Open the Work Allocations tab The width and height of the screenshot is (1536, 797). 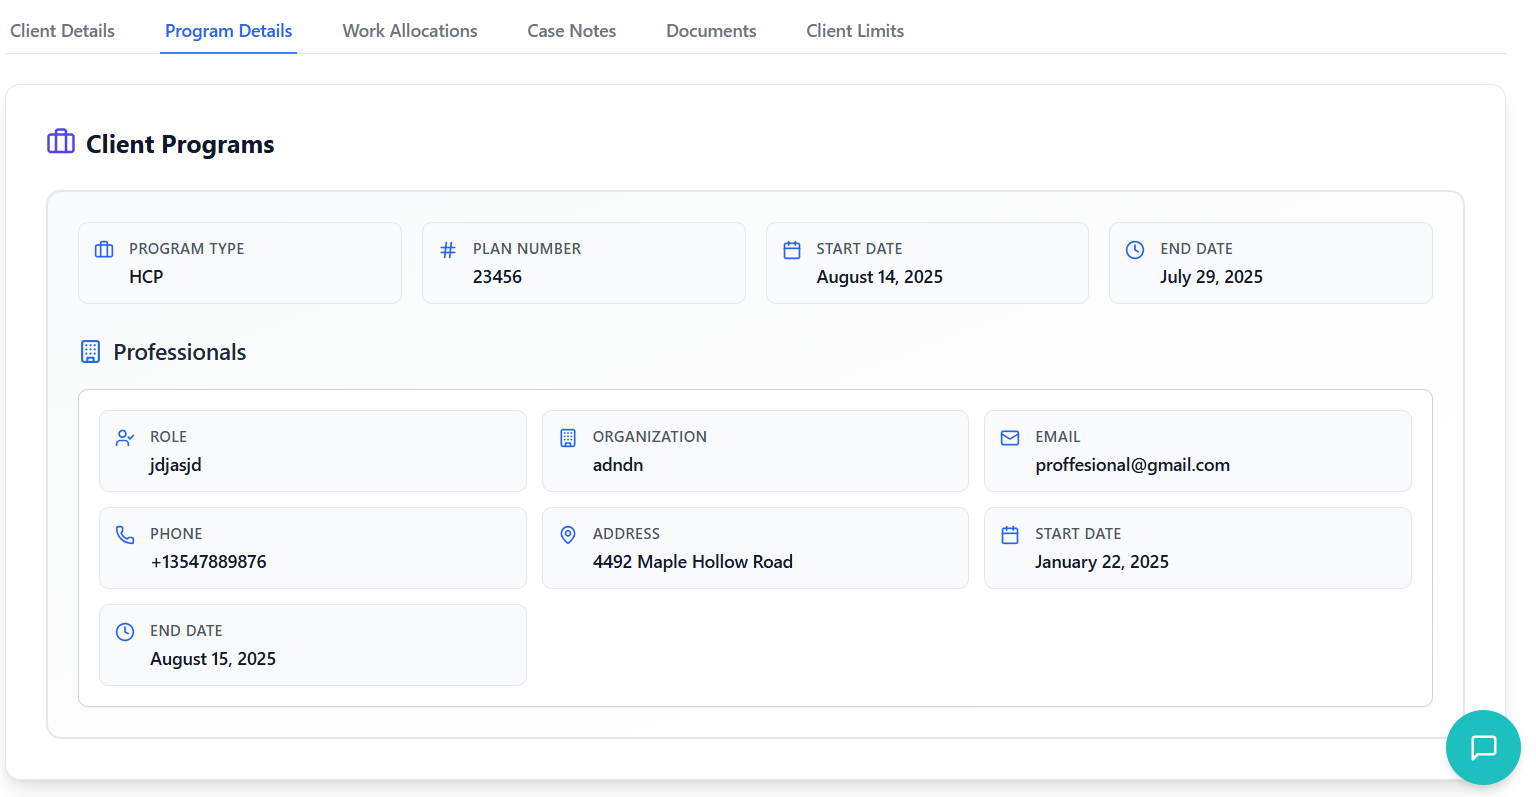(x=410, y=31)
